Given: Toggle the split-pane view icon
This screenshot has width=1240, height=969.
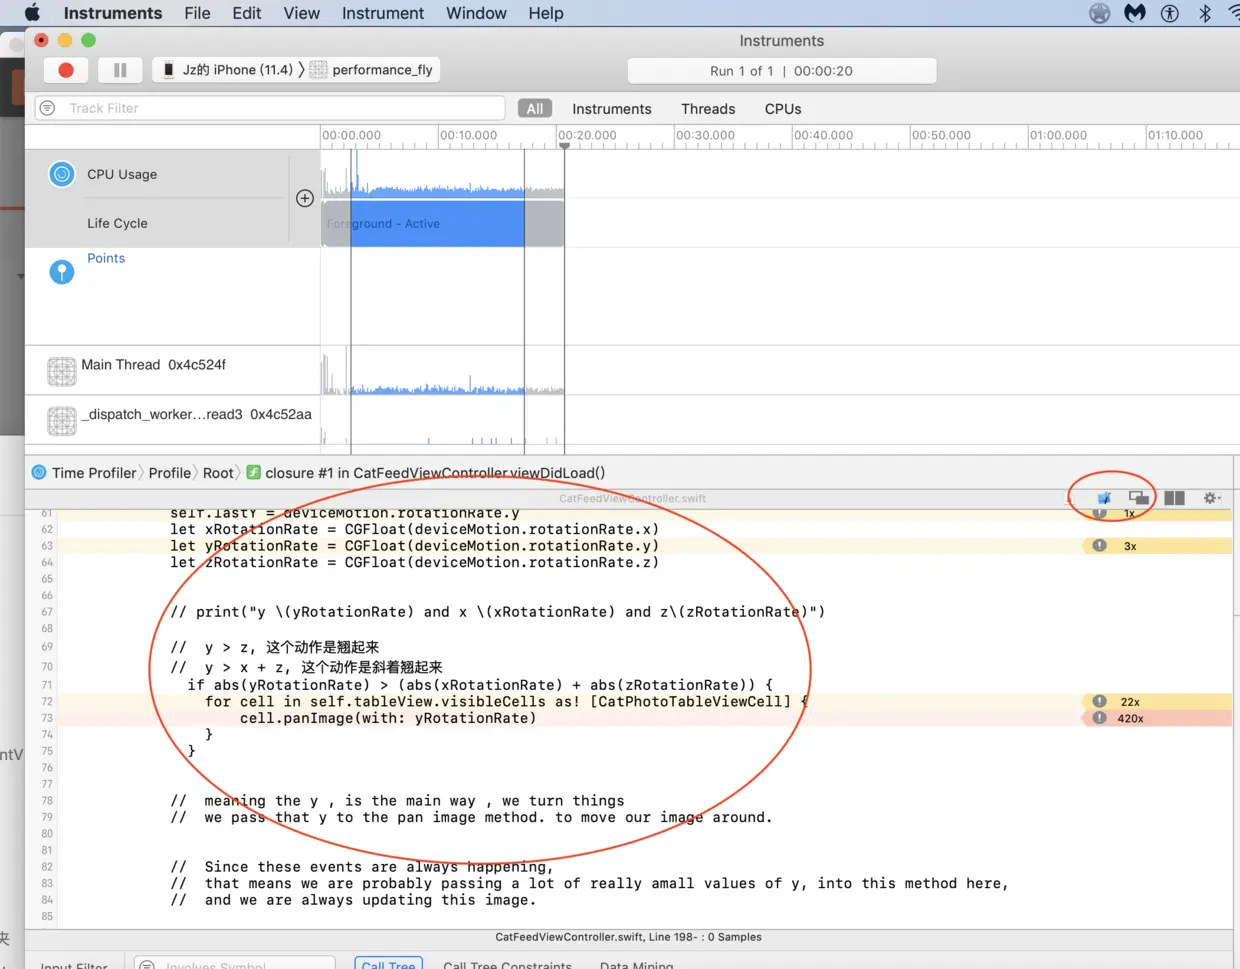Looking at the screenshot, I should click(x=1174, y=497).
